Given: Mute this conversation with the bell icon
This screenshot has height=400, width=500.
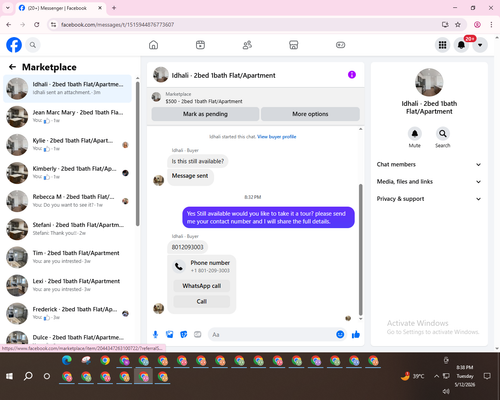Looking at the screenshot, I should tap(415, 134).
